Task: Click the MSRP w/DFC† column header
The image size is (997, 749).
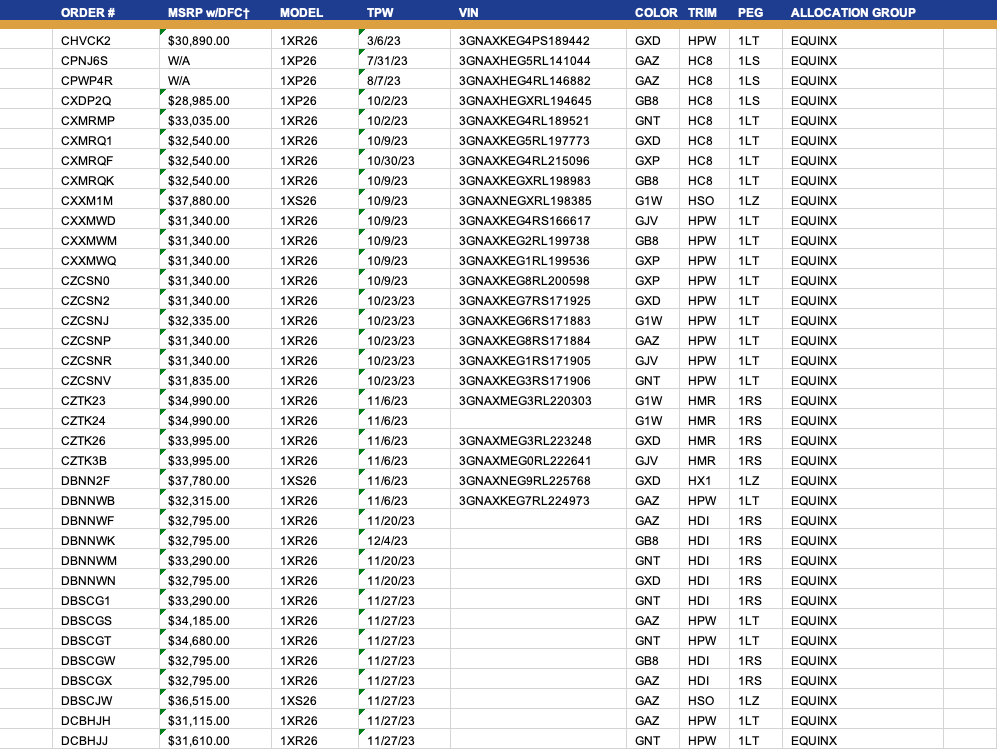Action: pyautogui.click(x=209, y=13)
